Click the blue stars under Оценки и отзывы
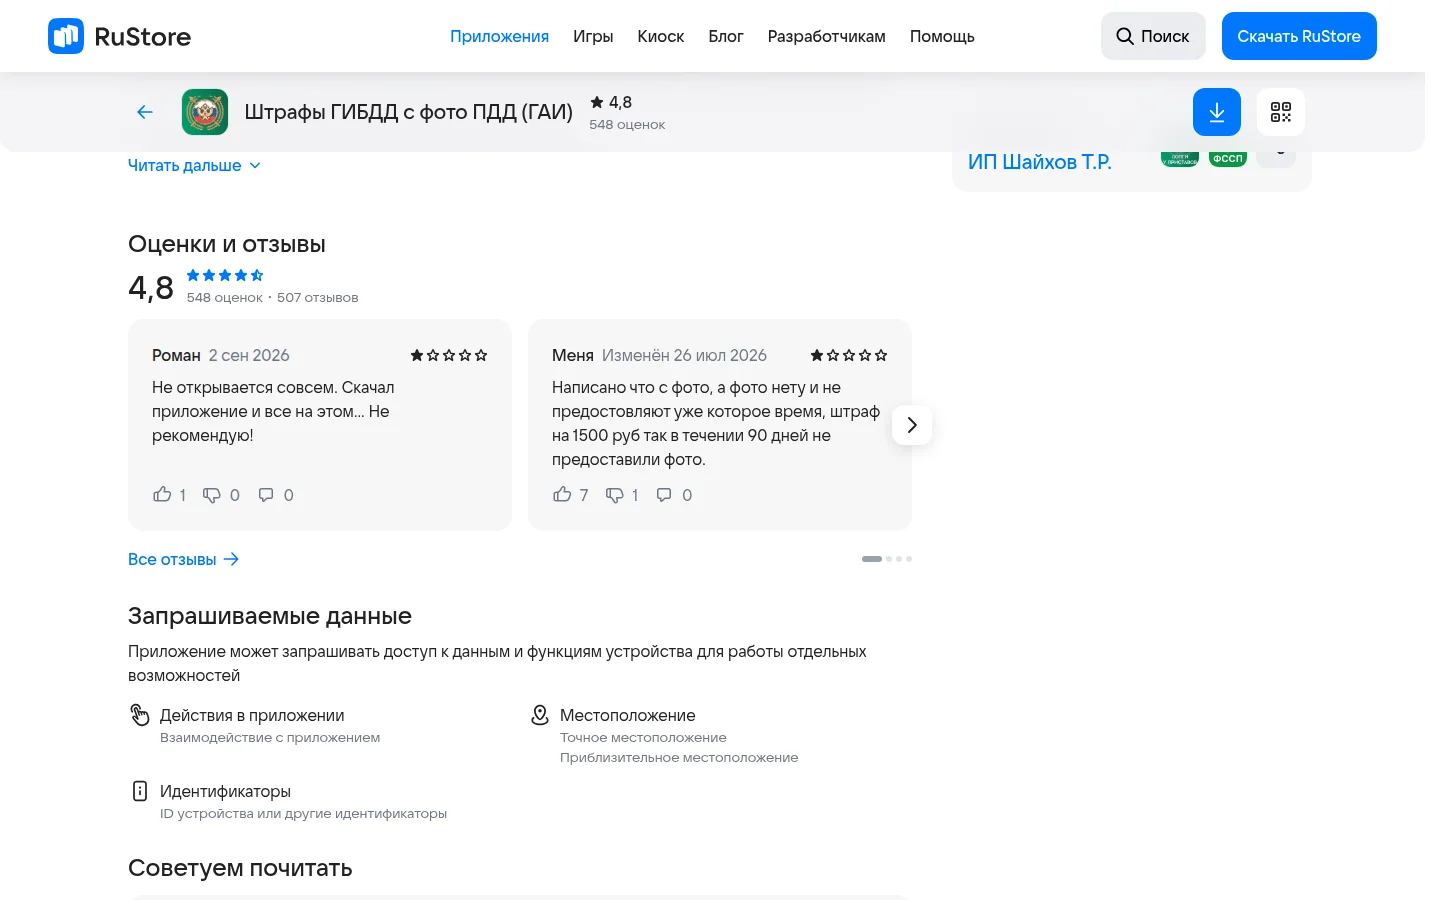Screen dimensions: 1440x900 [225, 275]
